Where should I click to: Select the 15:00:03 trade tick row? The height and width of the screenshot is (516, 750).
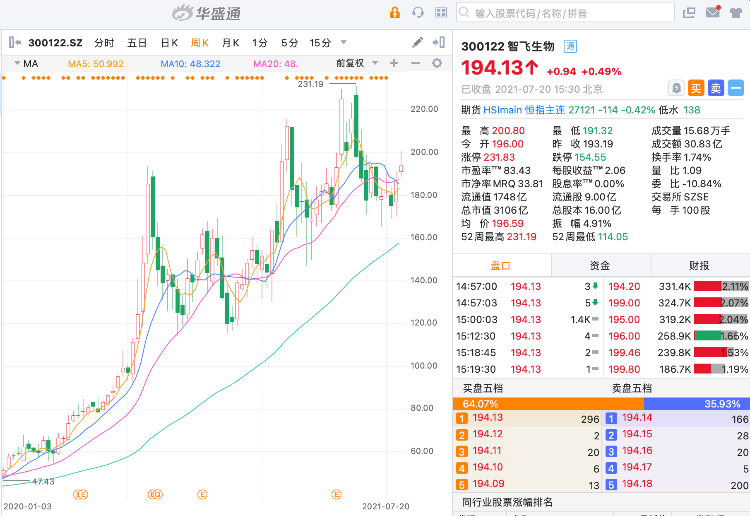pyautogui.click(x=528, y=319)
